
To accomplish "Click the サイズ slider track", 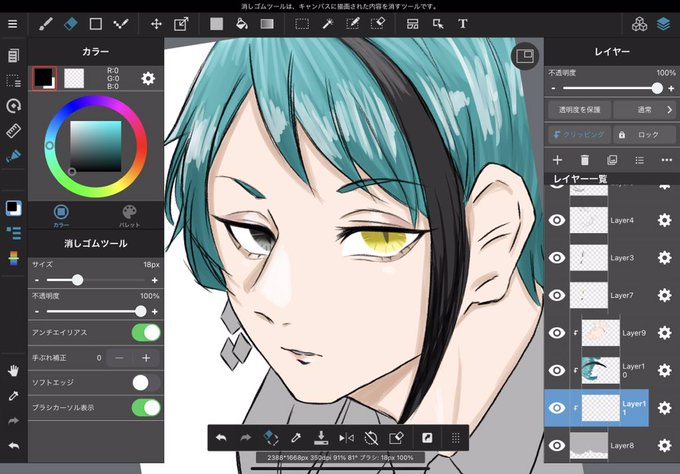I will click(95, 280).
